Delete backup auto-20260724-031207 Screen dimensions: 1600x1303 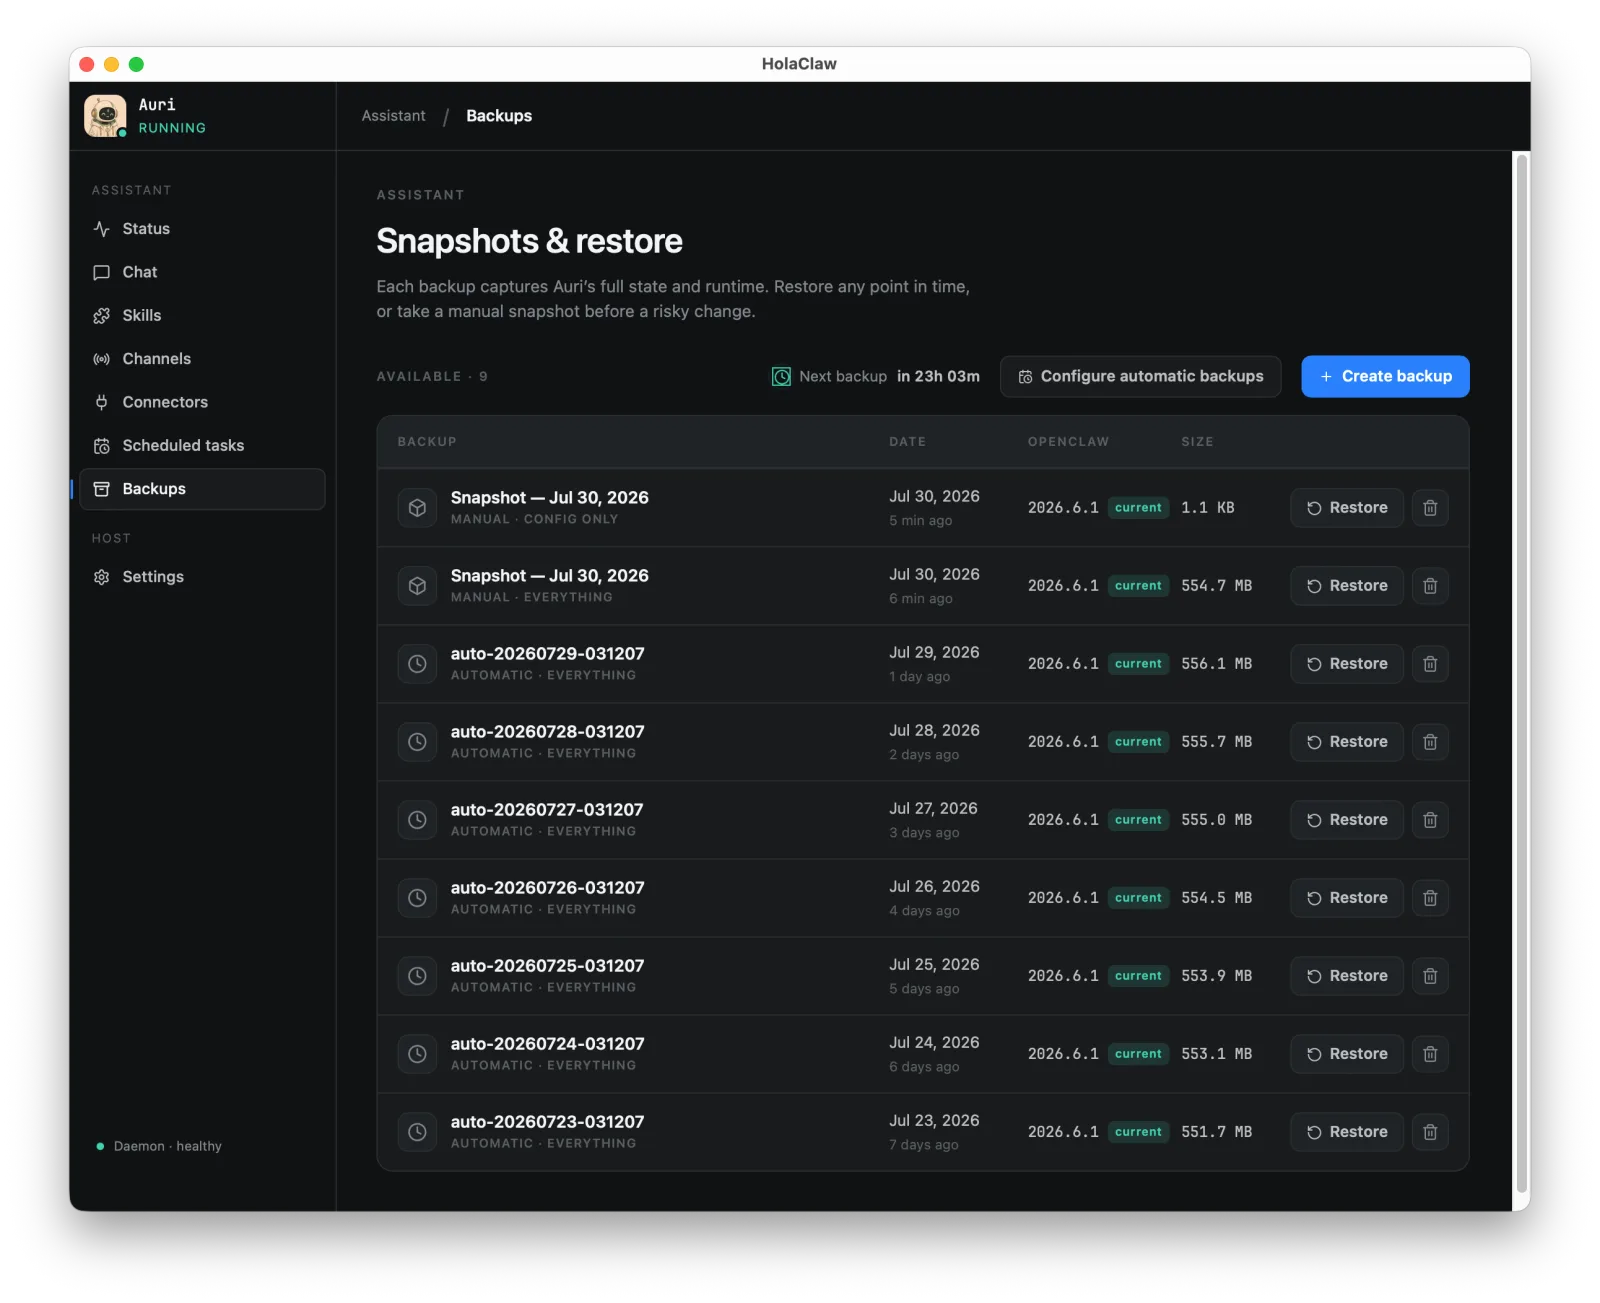1430,1054
